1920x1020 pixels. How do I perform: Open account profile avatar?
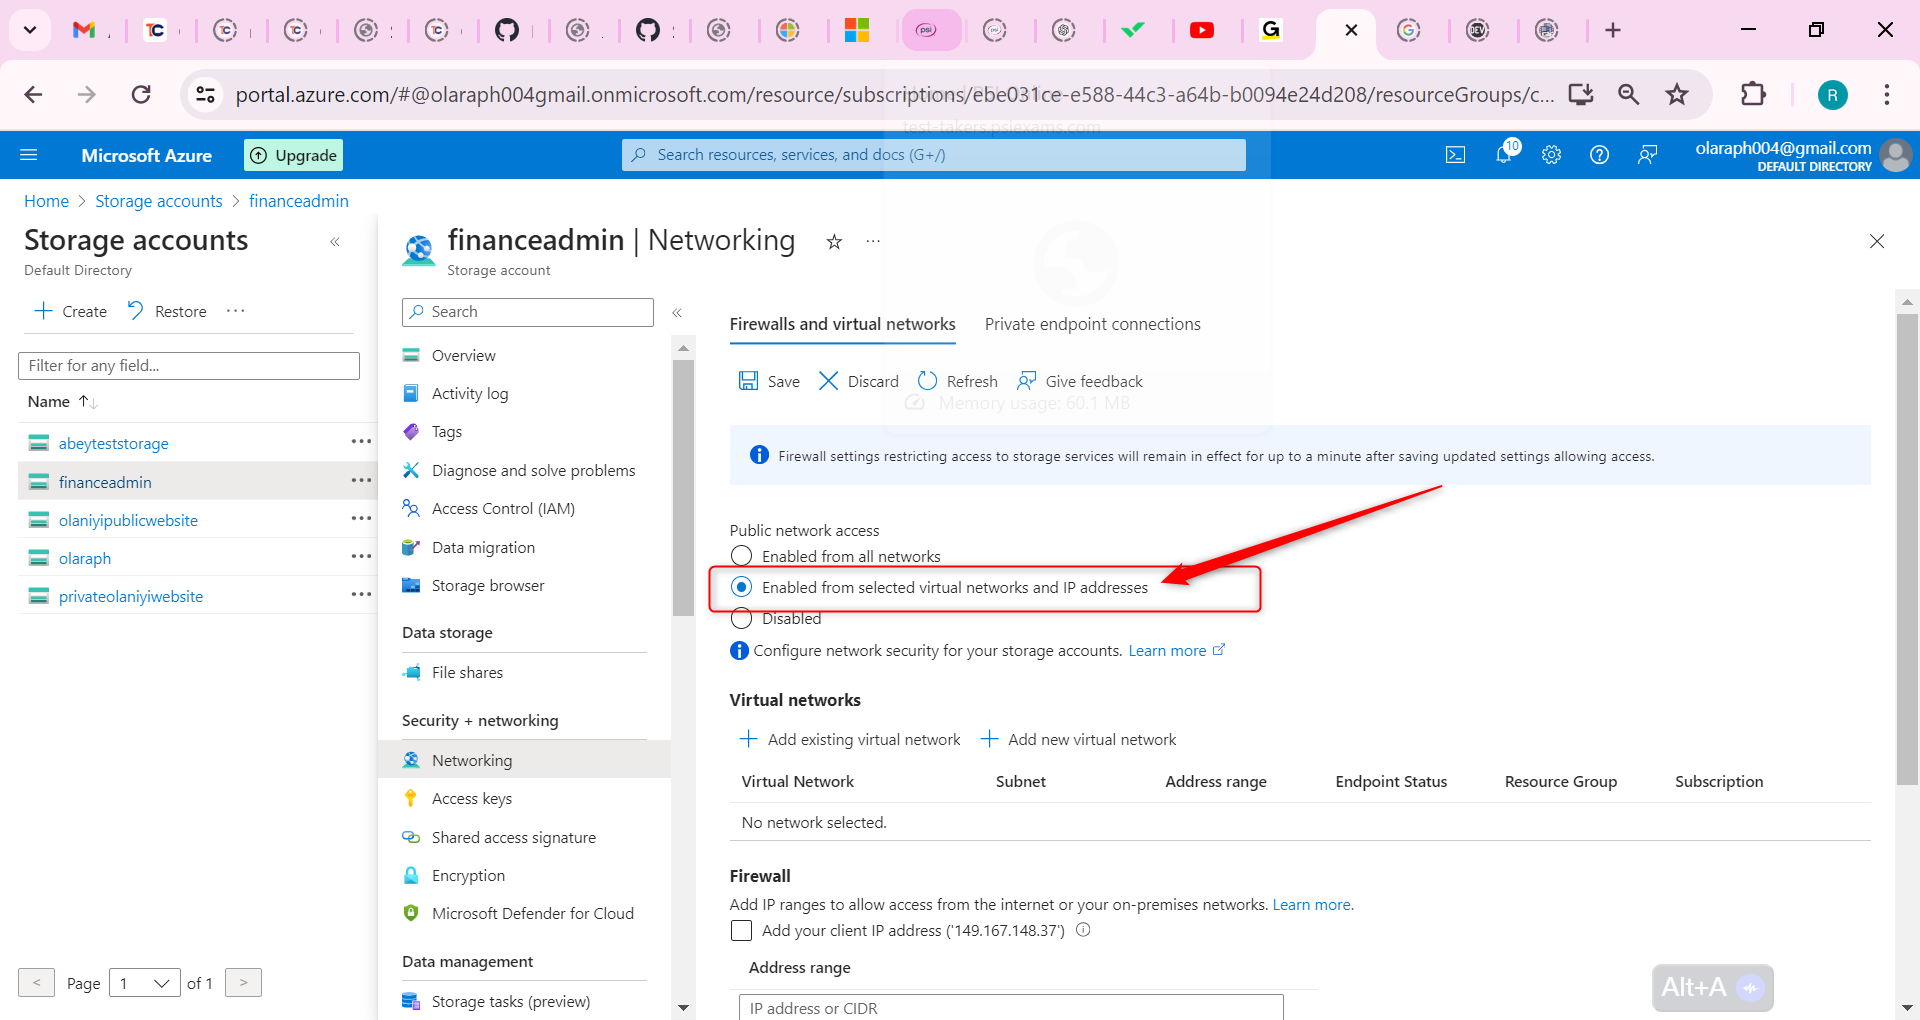(x=1895, y=155)
